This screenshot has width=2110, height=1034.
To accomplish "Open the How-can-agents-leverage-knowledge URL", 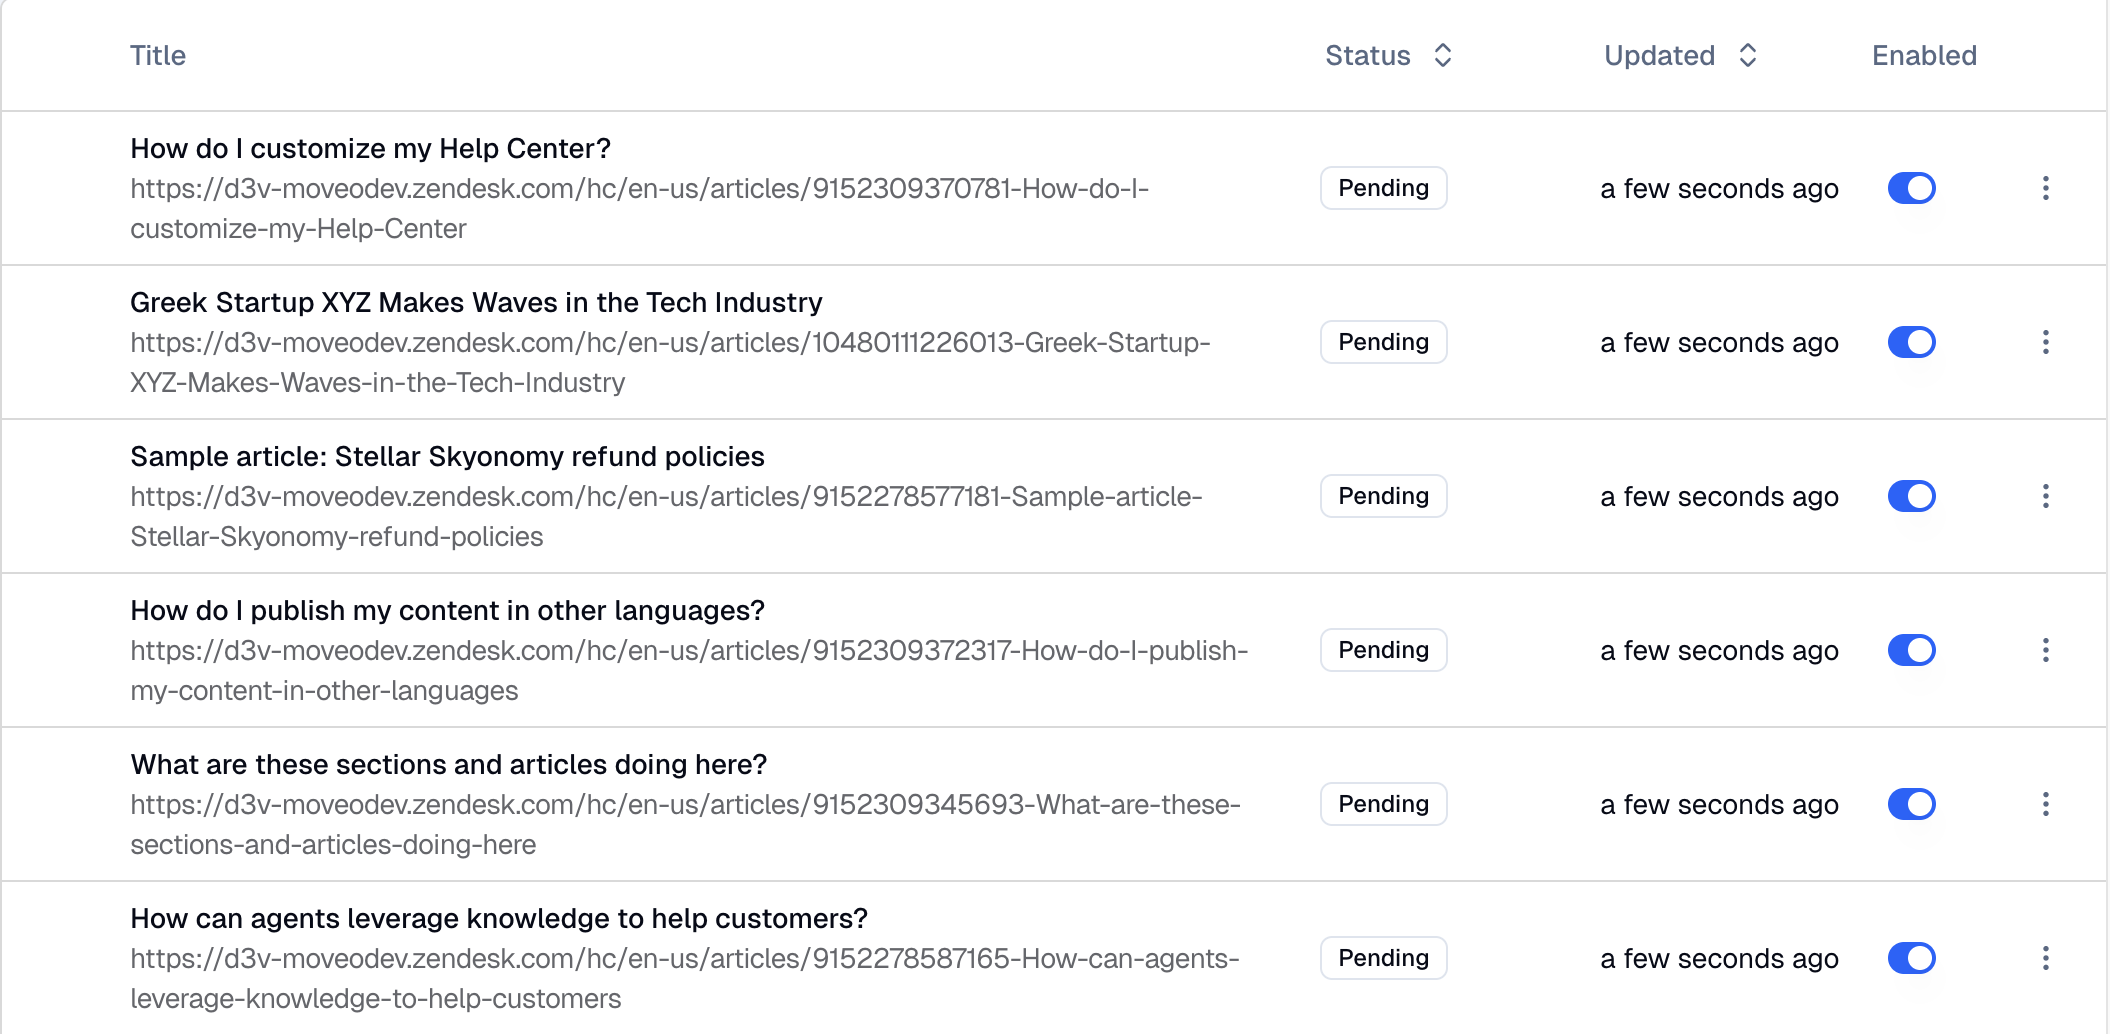I will point(685,978).
